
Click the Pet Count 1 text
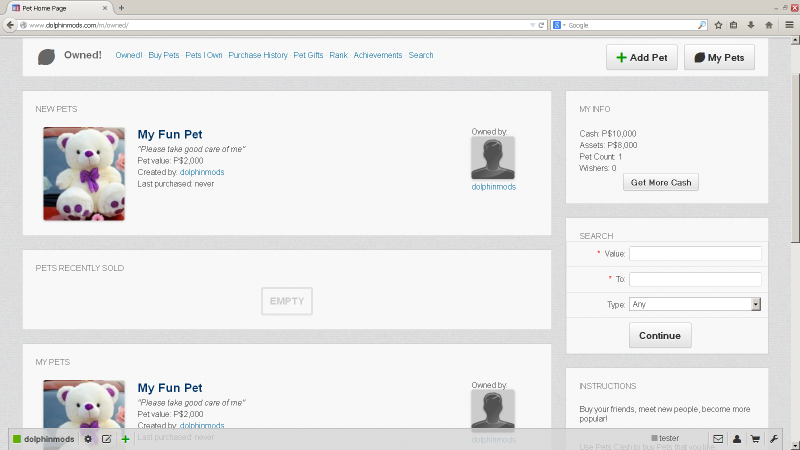(x=601, y=157)
